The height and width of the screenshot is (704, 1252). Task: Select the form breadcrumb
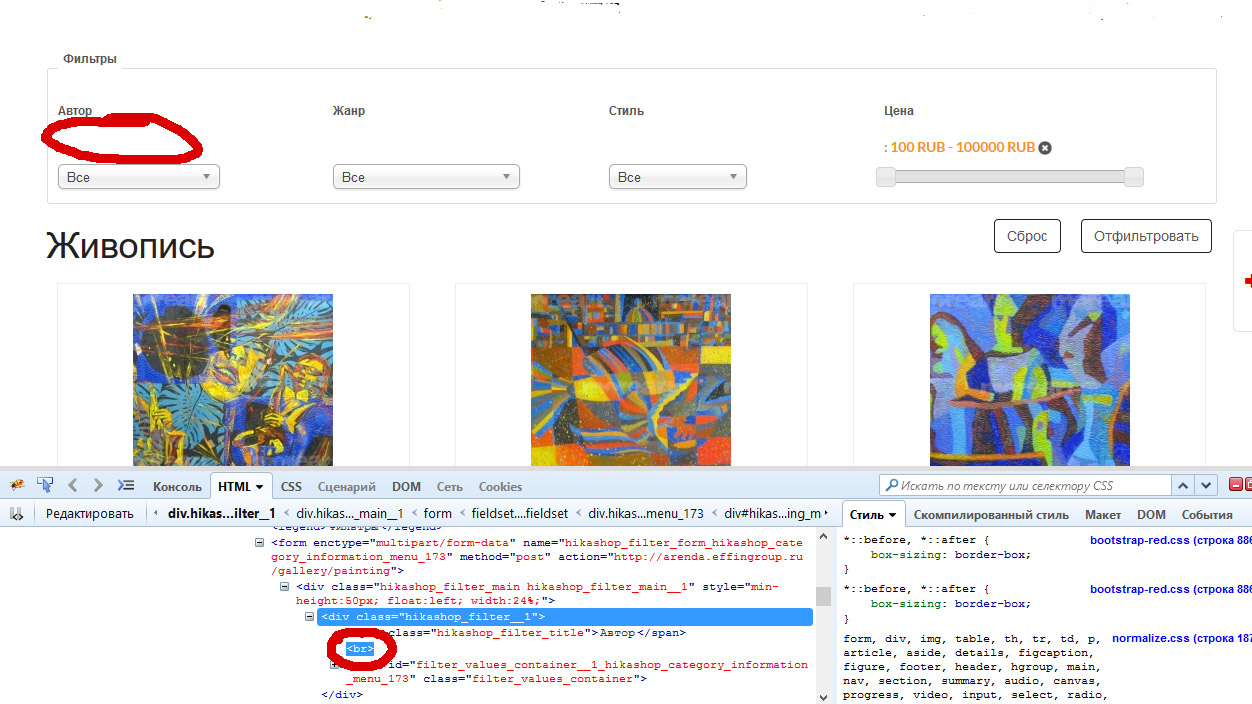pyautogui.click(x=437, y=514)
